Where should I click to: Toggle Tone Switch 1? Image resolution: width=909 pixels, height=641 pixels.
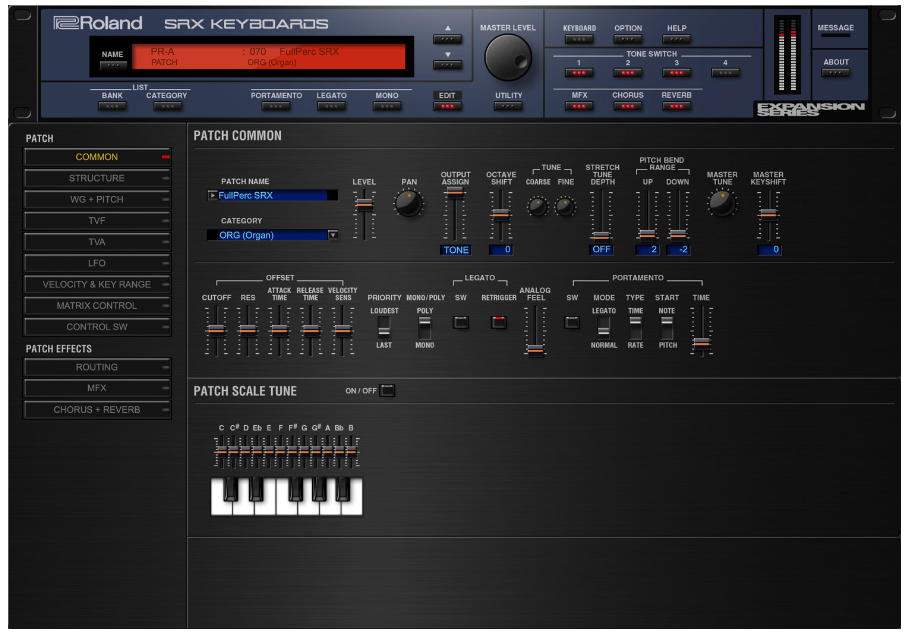click(x=579, y=73)
